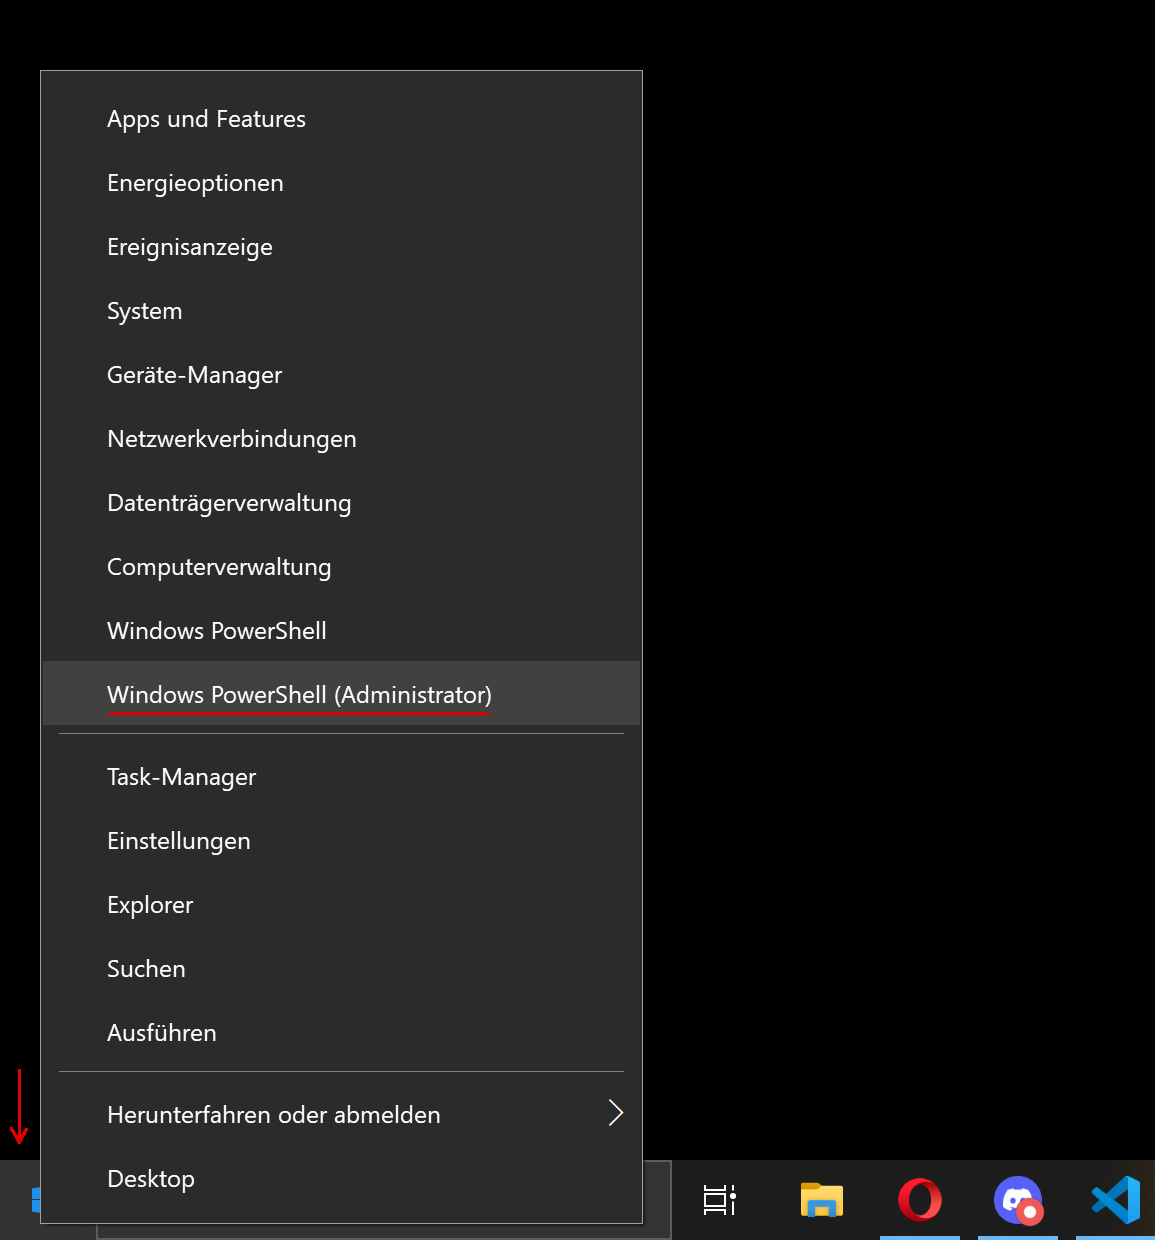Open Computerverwaltung
Image resolution: width=1155 pixels, height=1240 pixels.
(341, 567)
